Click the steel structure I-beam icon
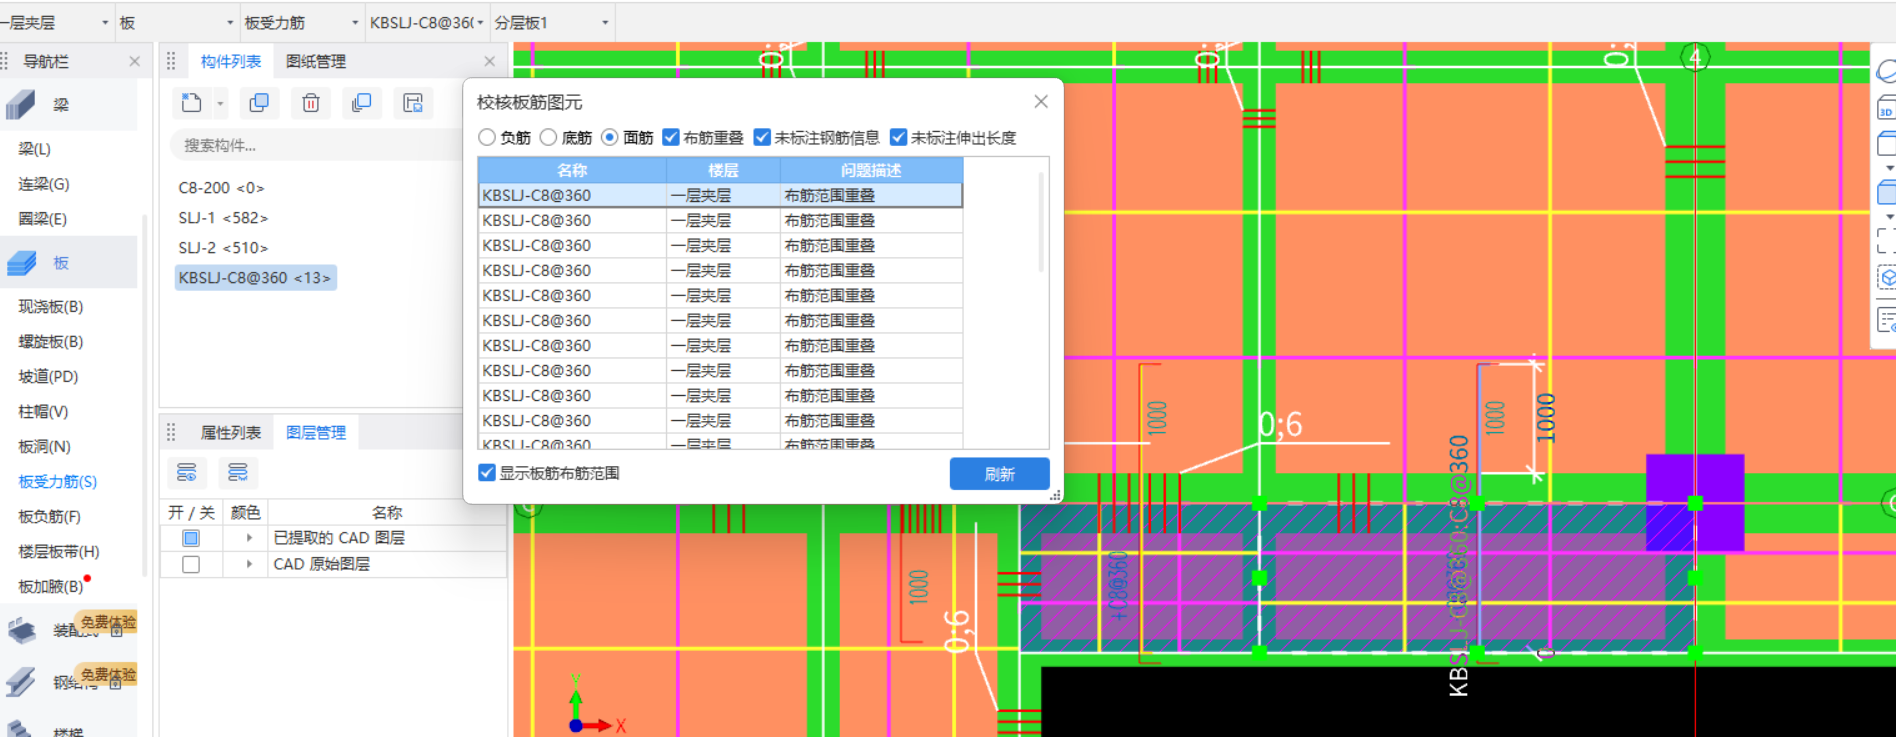This screenshot has width=1896, height=737. tap(21, 682)
